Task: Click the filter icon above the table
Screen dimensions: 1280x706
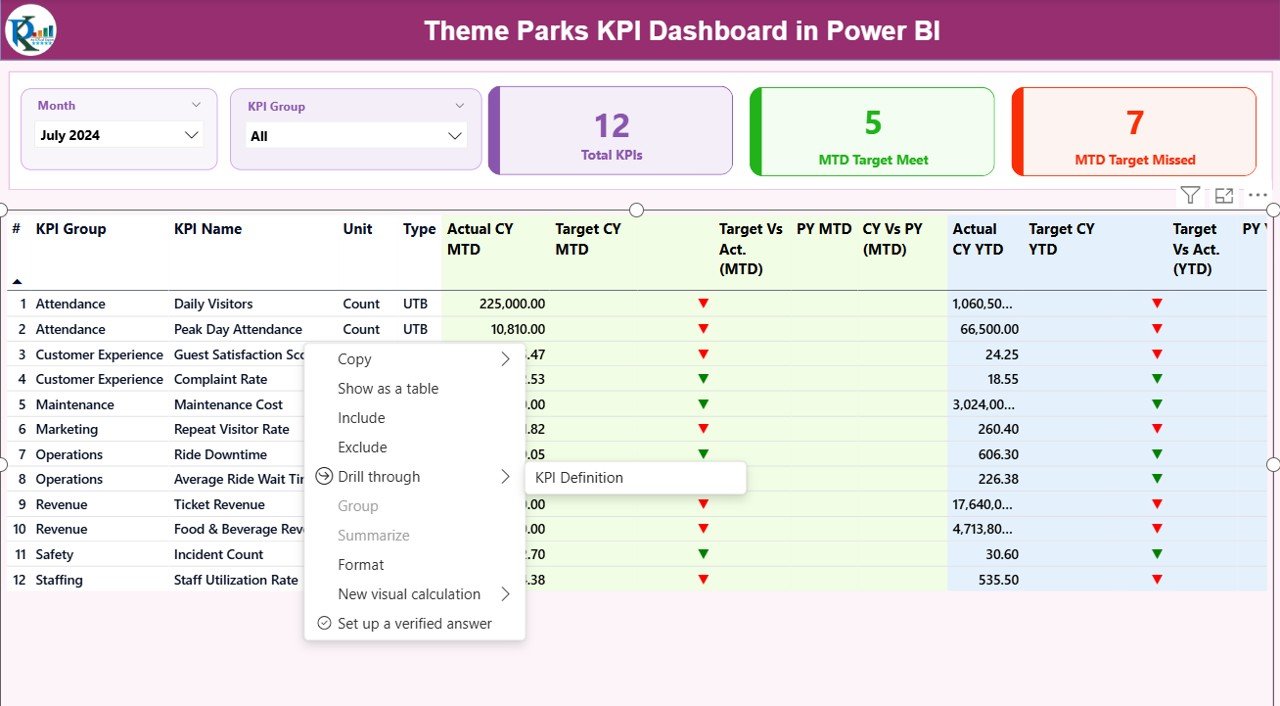Action: [1189, 196]
